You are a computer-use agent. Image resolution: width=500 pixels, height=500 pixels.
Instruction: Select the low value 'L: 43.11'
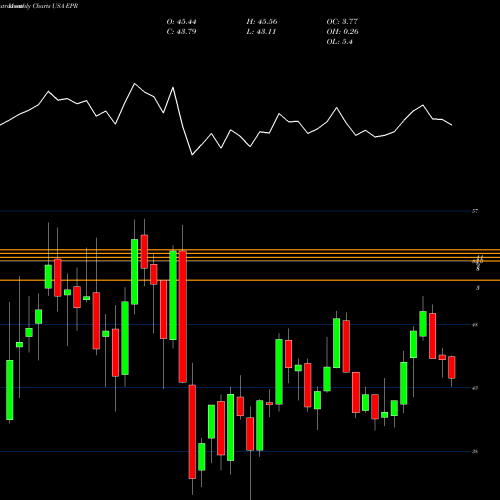tap(261, 32)
